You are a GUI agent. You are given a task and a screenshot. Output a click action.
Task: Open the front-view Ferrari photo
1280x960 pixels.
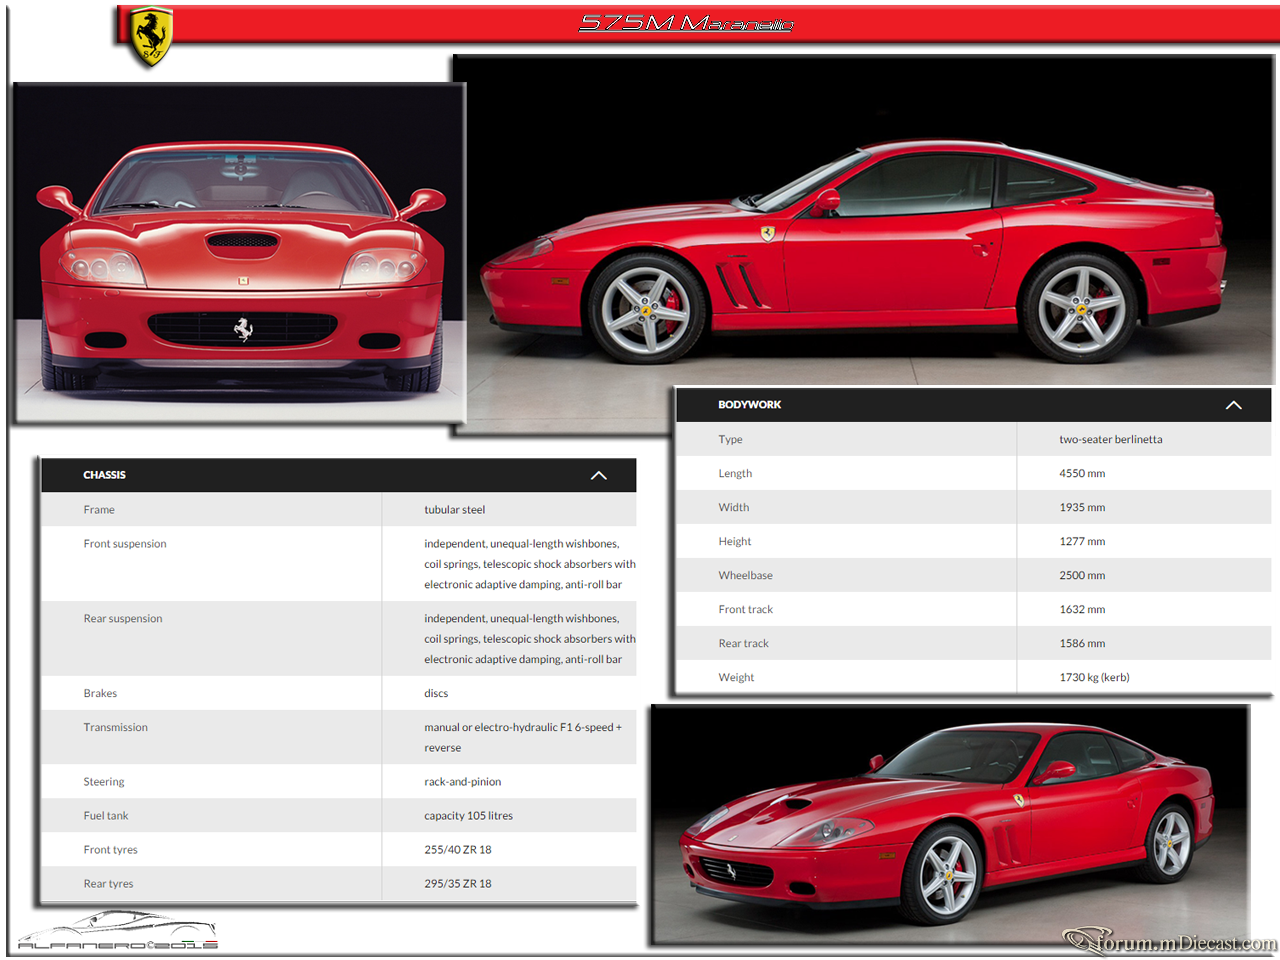239,253
